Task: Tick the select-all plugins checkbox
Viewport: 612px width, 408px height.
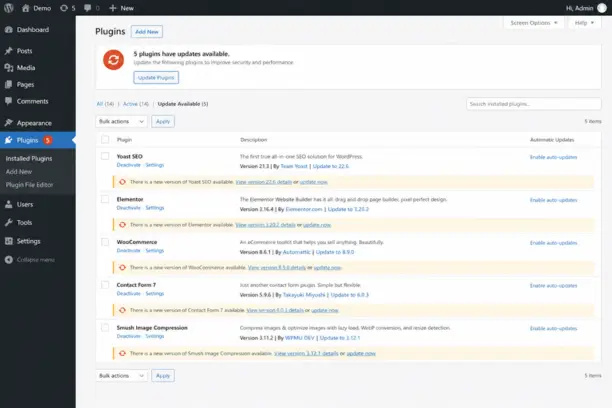Action: tap(105, 139)
